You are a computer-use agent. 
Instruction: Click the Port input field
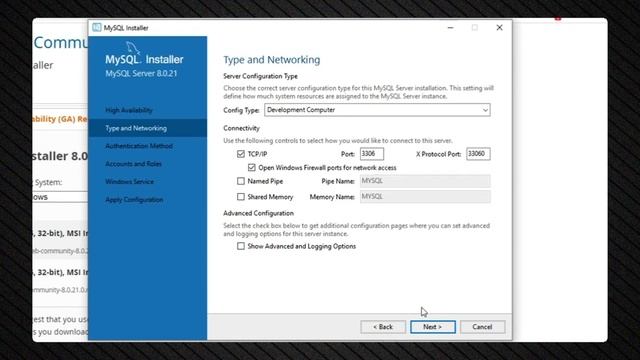pos(372,154)
